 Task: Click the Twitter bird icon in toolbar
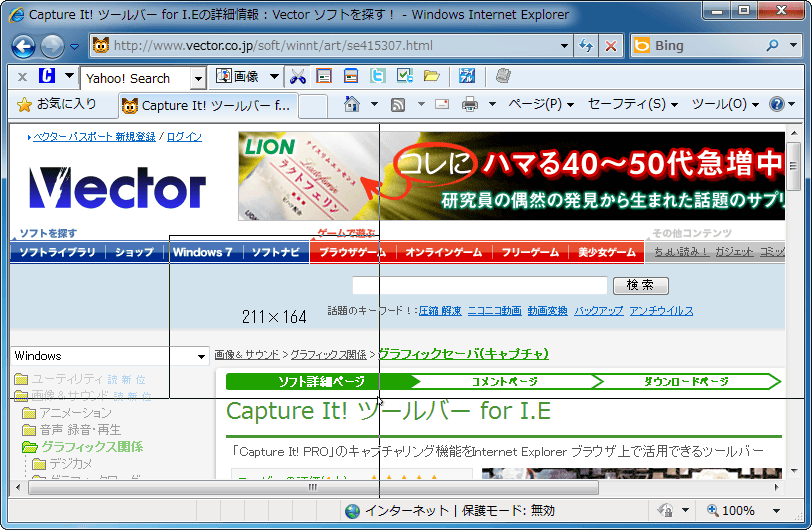point(378,76)
